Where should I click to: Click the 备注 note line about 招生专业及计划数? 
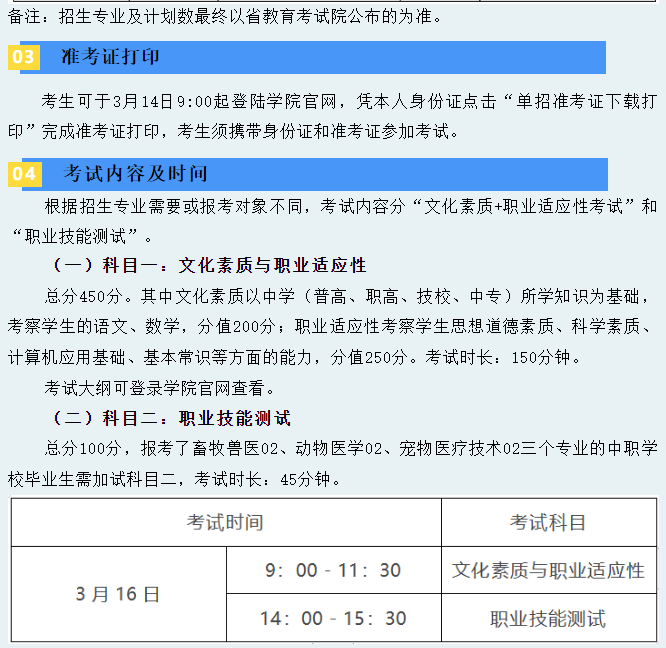click(225, 17)
